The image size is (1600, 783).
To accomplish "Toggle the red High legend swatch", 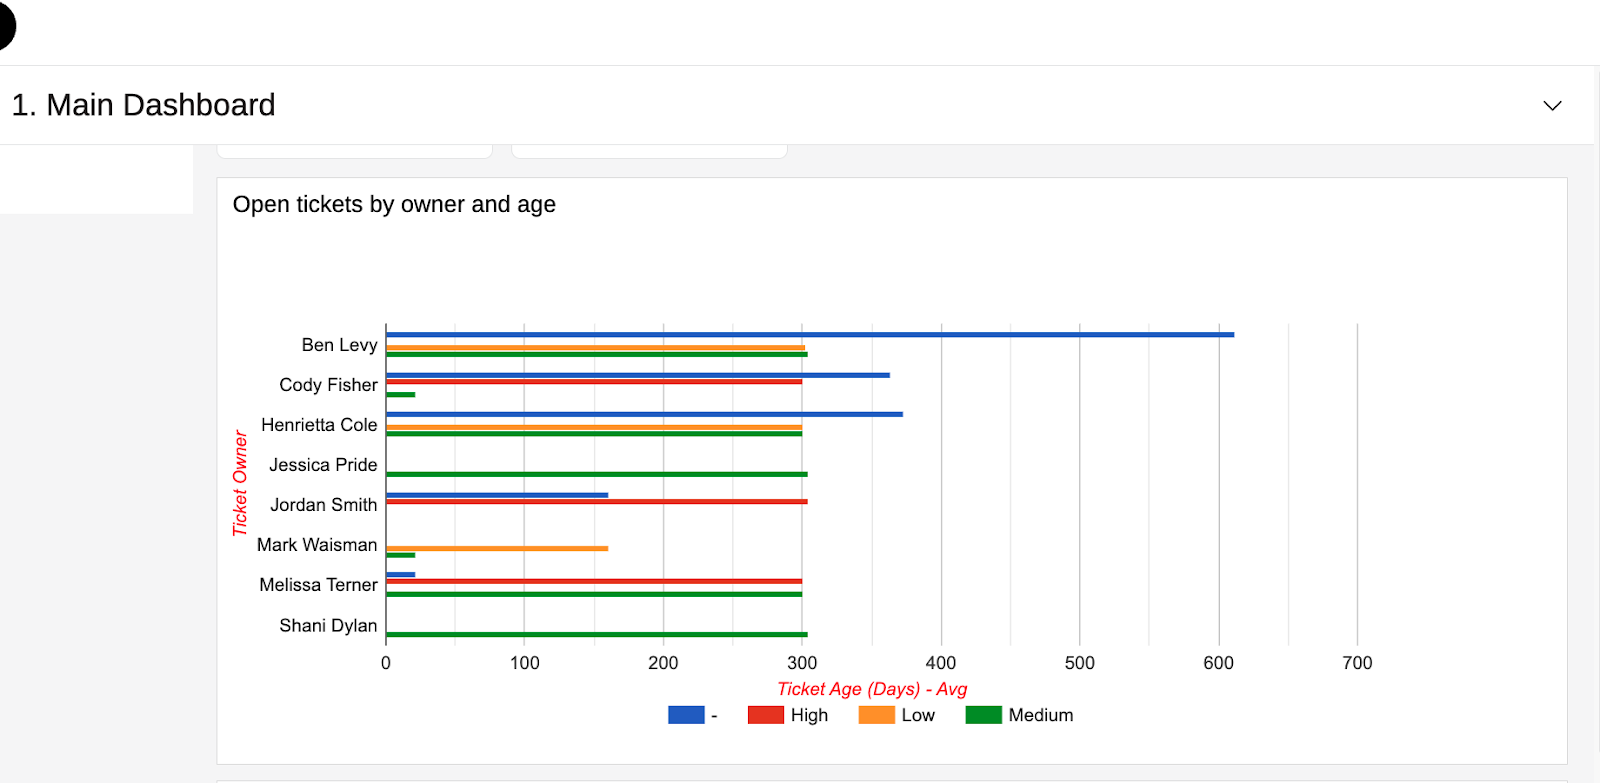I will coord(766,715).
